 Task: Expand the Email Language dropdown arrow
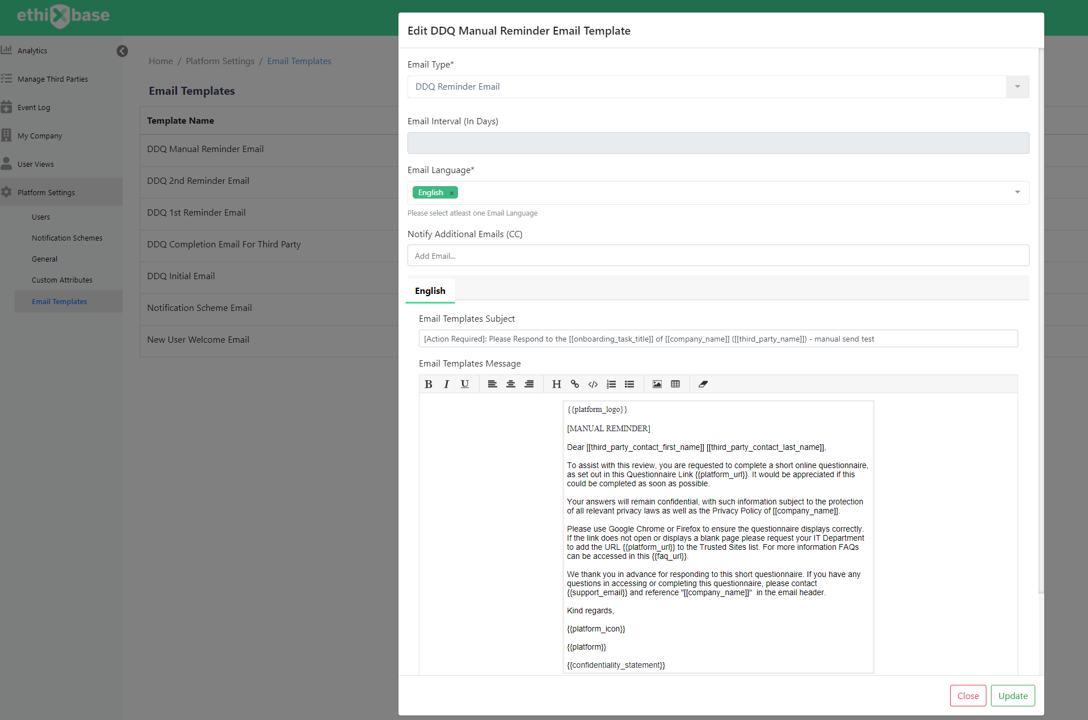pos(1017,192)
